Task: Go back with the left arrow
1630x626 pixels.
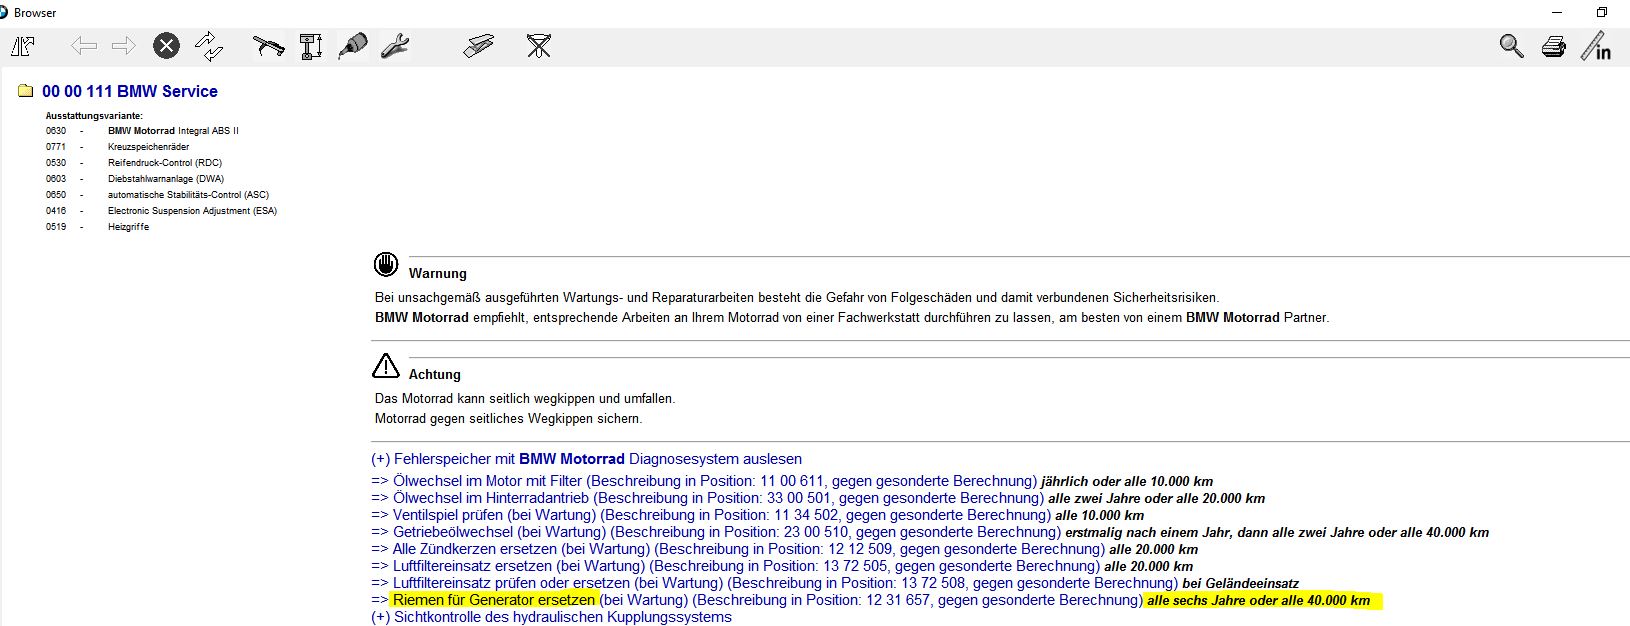Action: [84, 46]
